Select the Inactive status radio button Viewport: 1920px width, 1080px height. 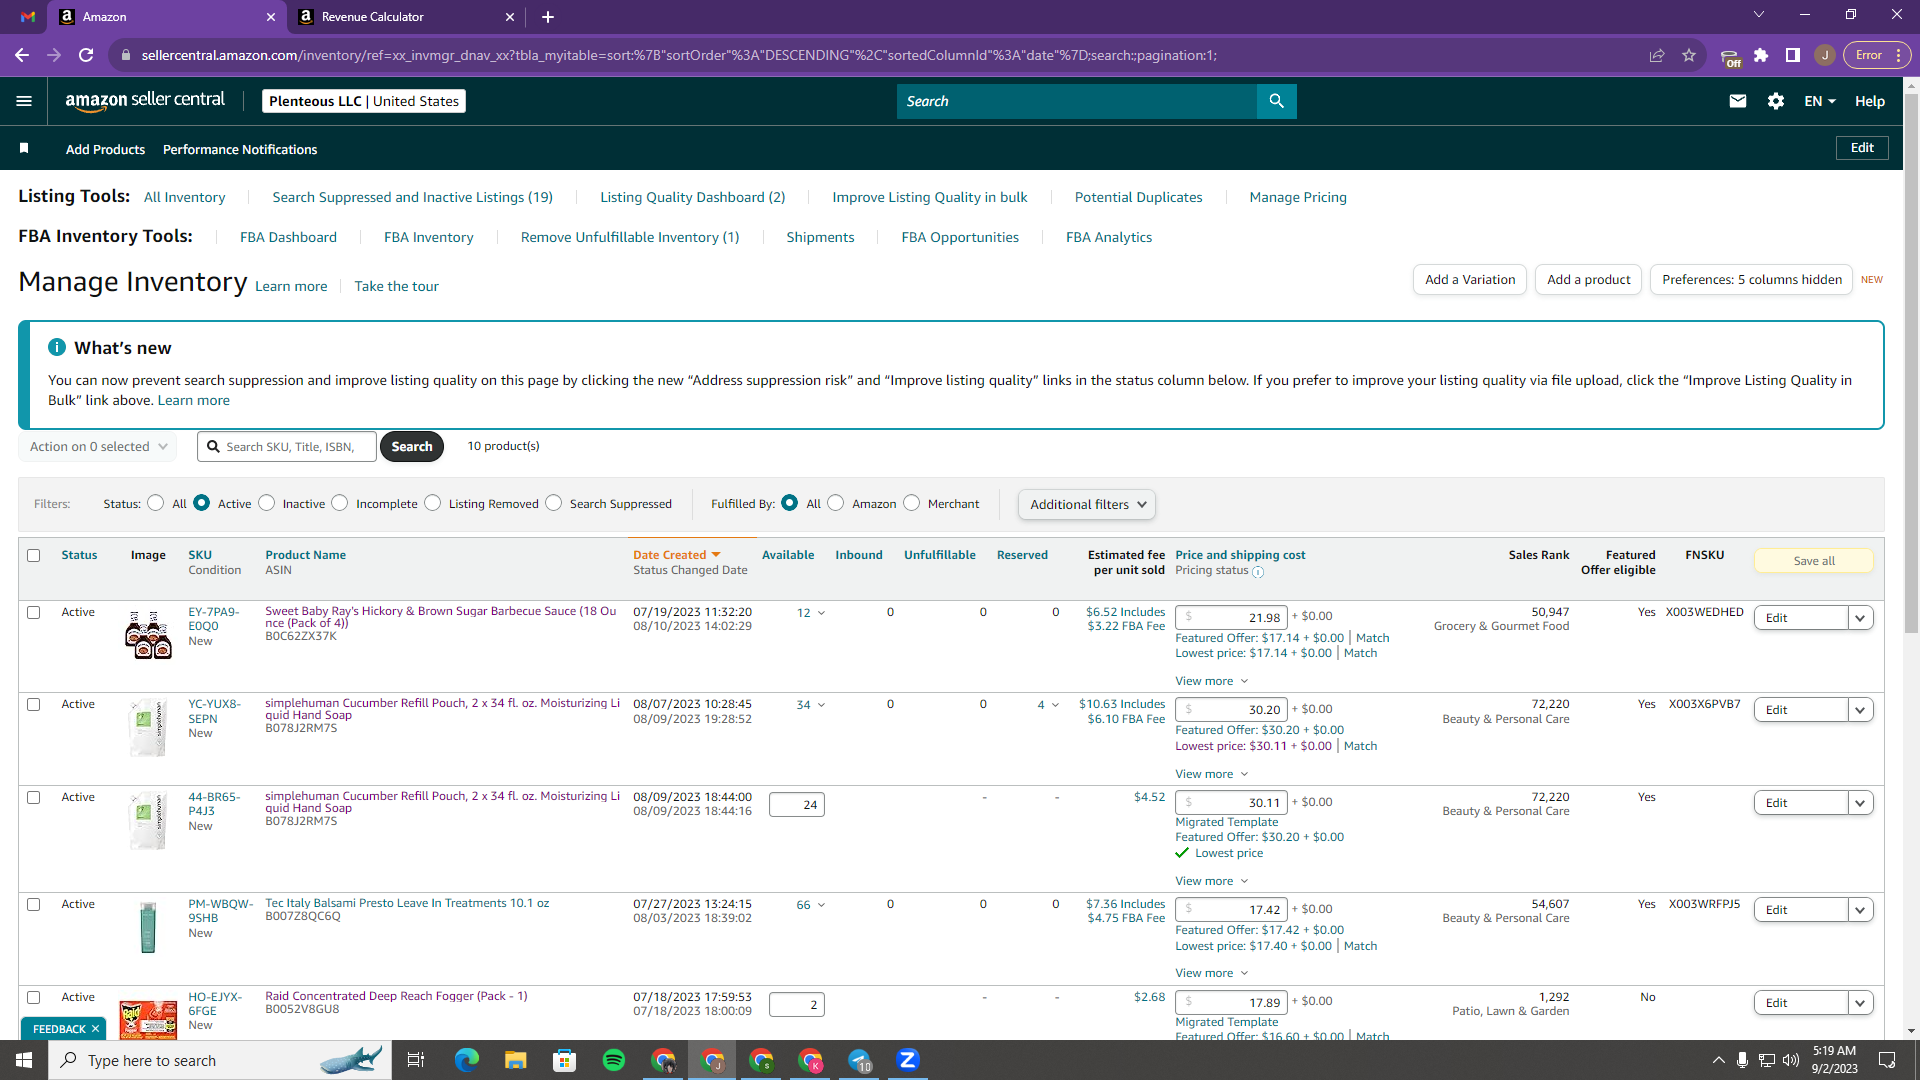(267, 503)
